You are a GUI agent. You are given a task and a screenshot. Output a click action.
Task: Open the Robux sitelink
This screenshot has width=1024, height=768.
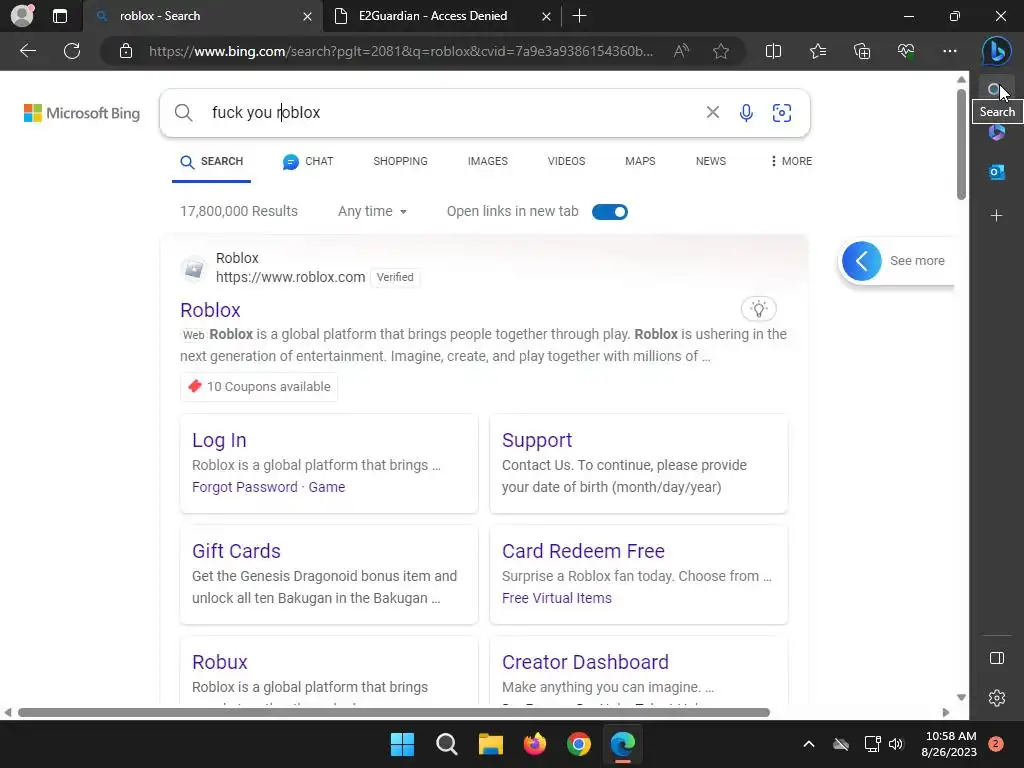(219, 662)
